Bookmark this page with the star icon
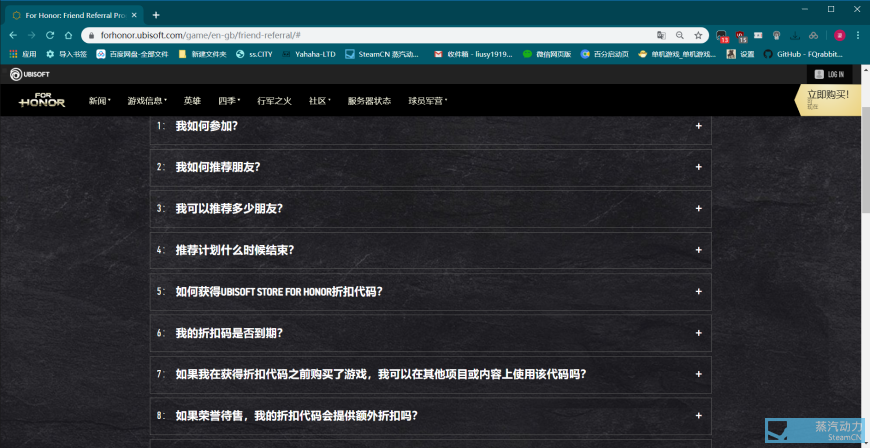The width and height of the screenshot is (870, 448). tap(698, 35)
